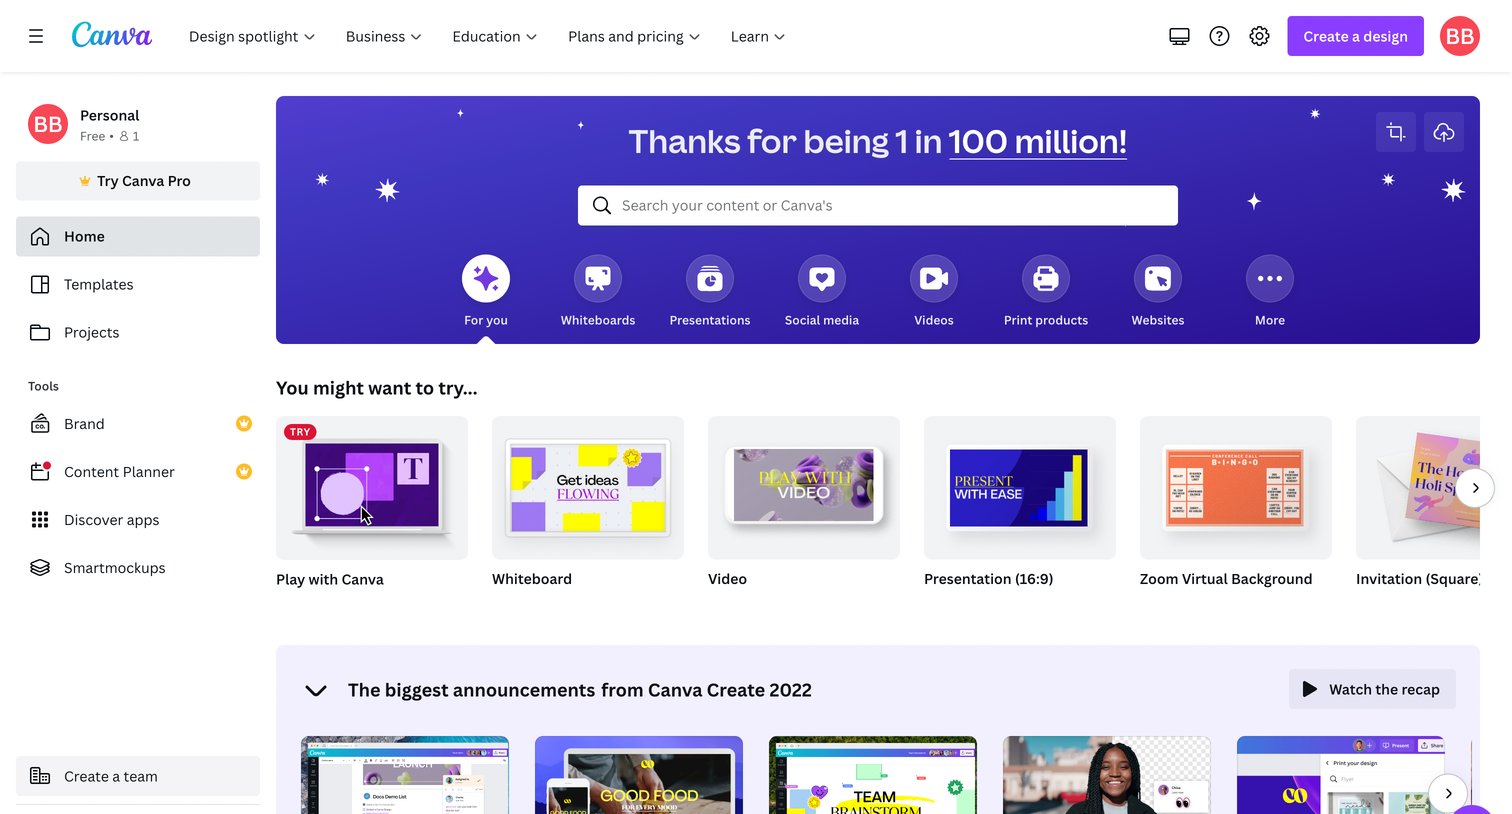The image size is (1512, 814).
Task: Open Content Planner in the sidebar
Action: 138,472
